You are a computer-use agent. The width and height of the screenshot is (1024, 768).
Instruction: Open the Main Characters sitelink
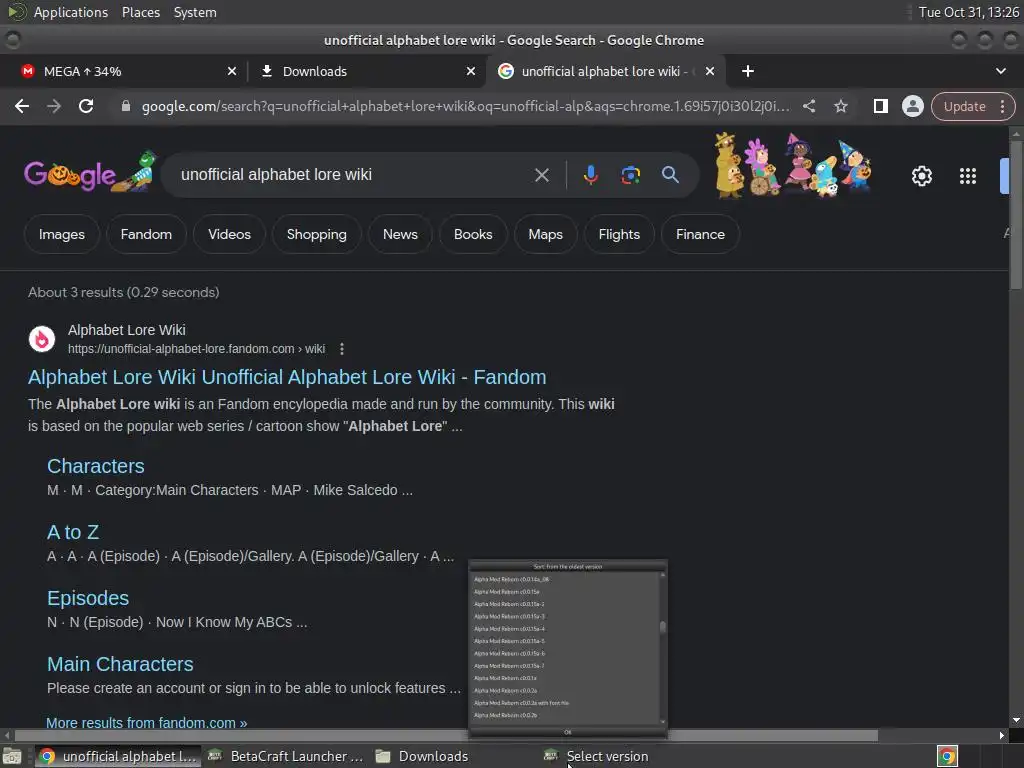pyautogui.click(x=120, y=664)
